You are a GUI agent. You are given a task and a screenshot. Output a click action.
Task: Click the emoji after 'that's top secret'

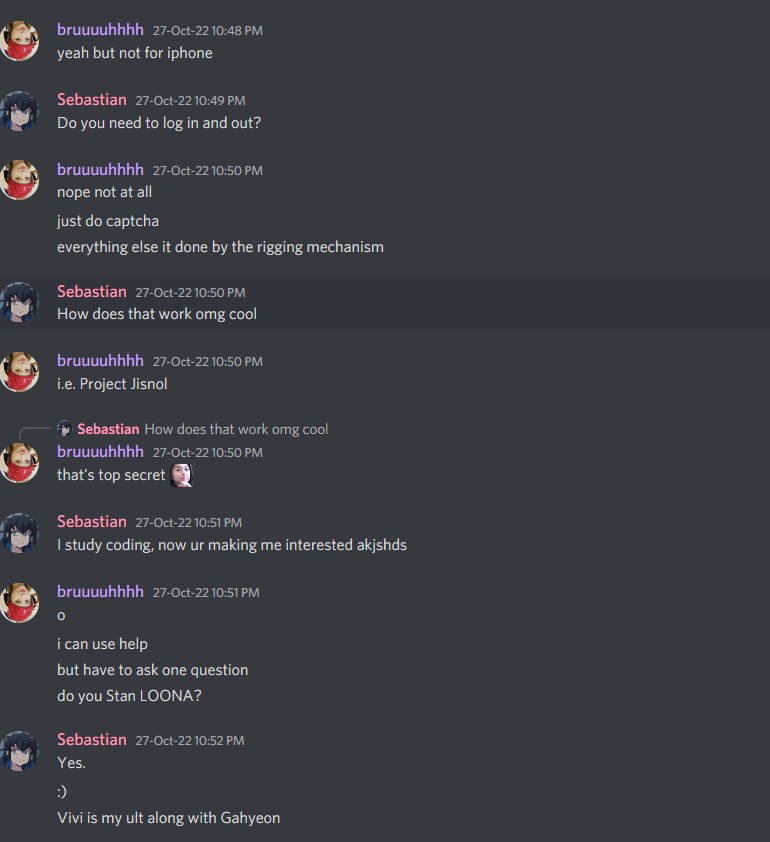(x=181, y=475)
